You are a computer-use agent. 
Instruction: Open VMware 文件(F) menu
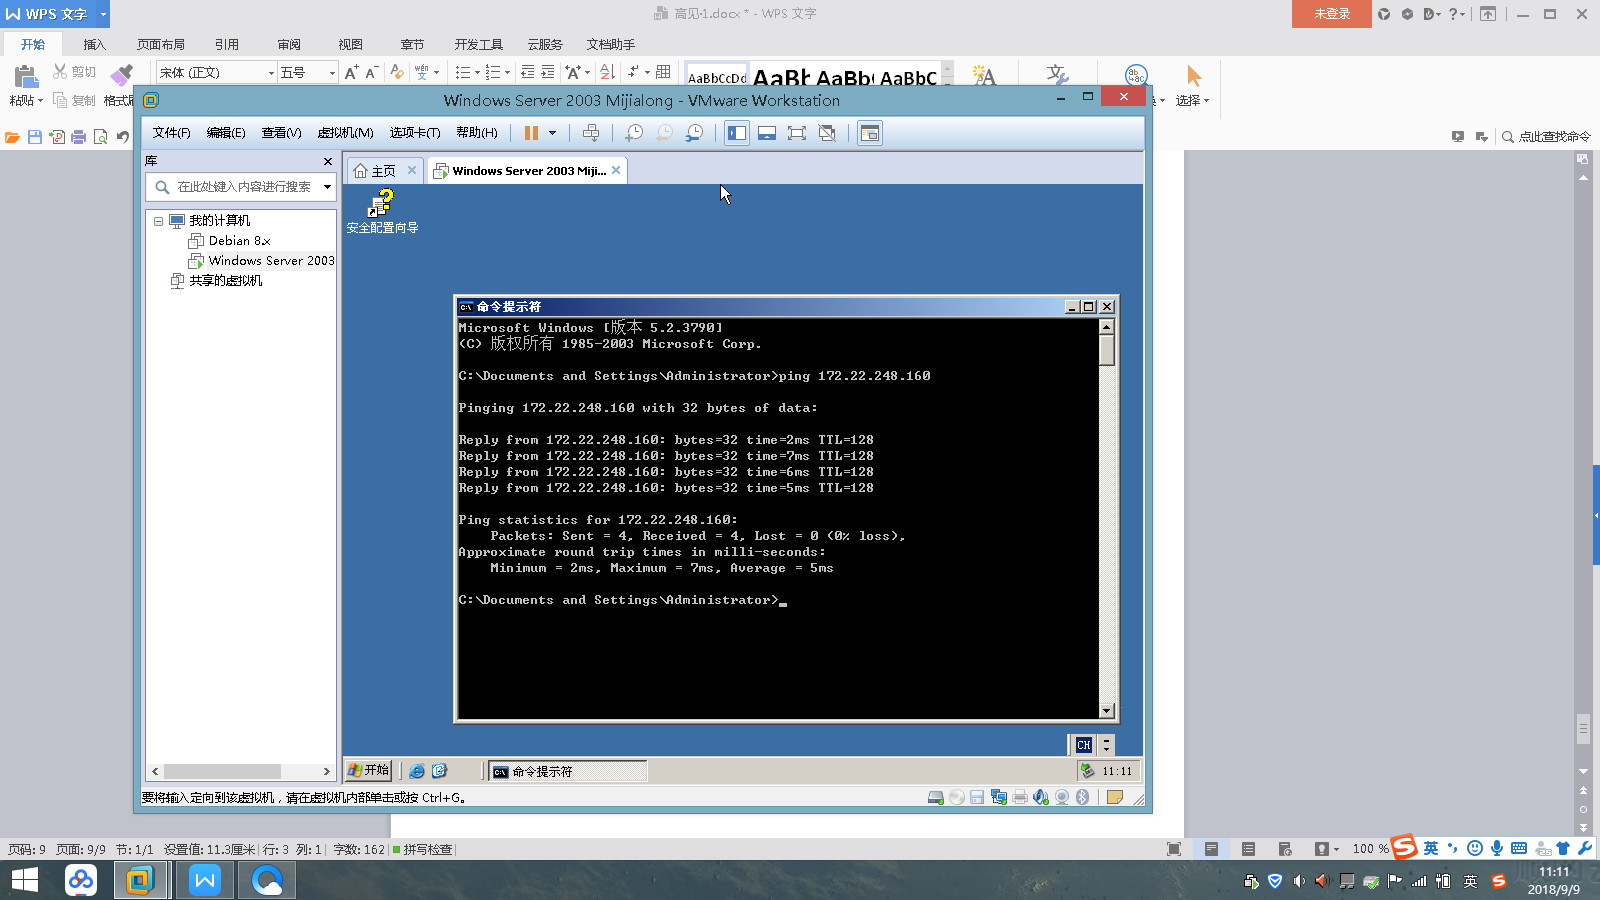pyautogui.click(x=171, y=133)
